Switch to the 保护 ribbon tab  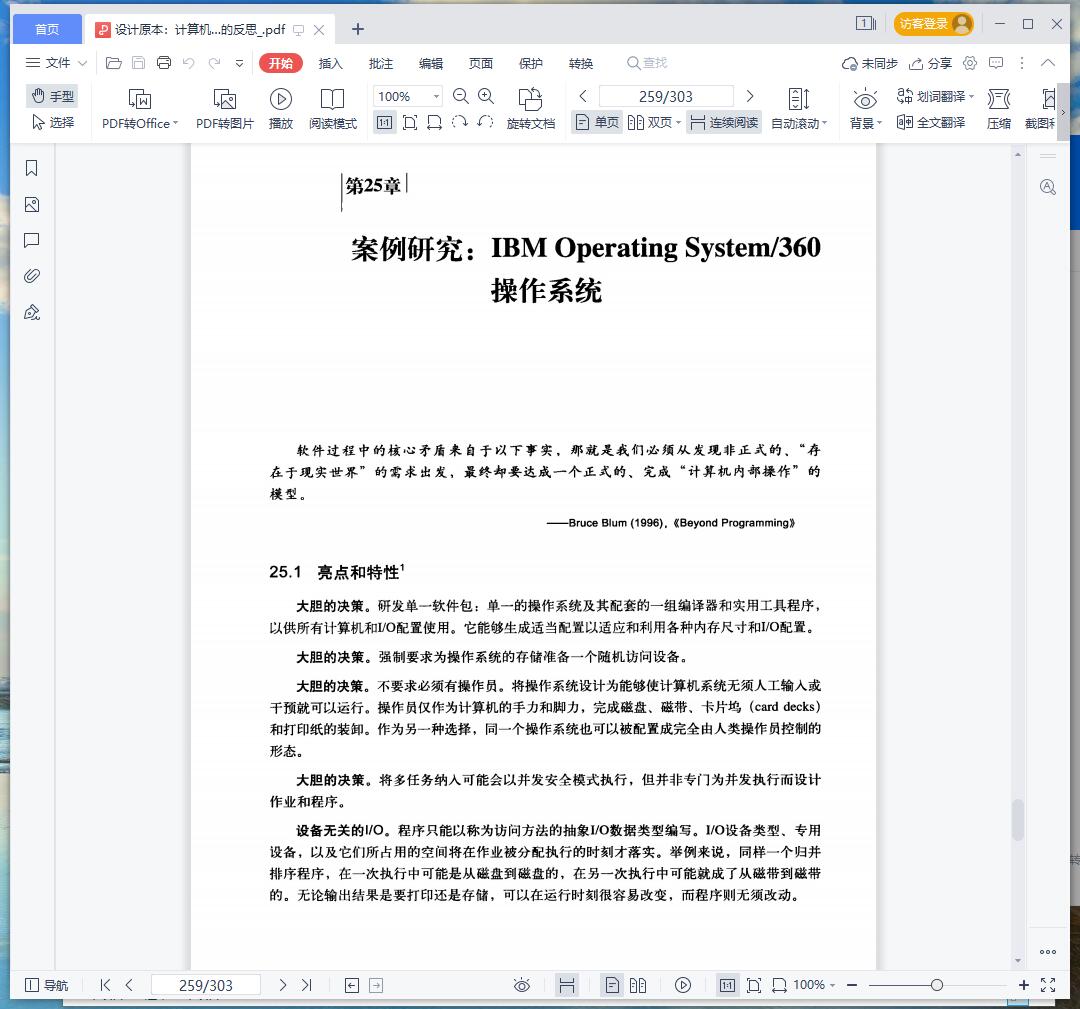[x=530, y=63]
